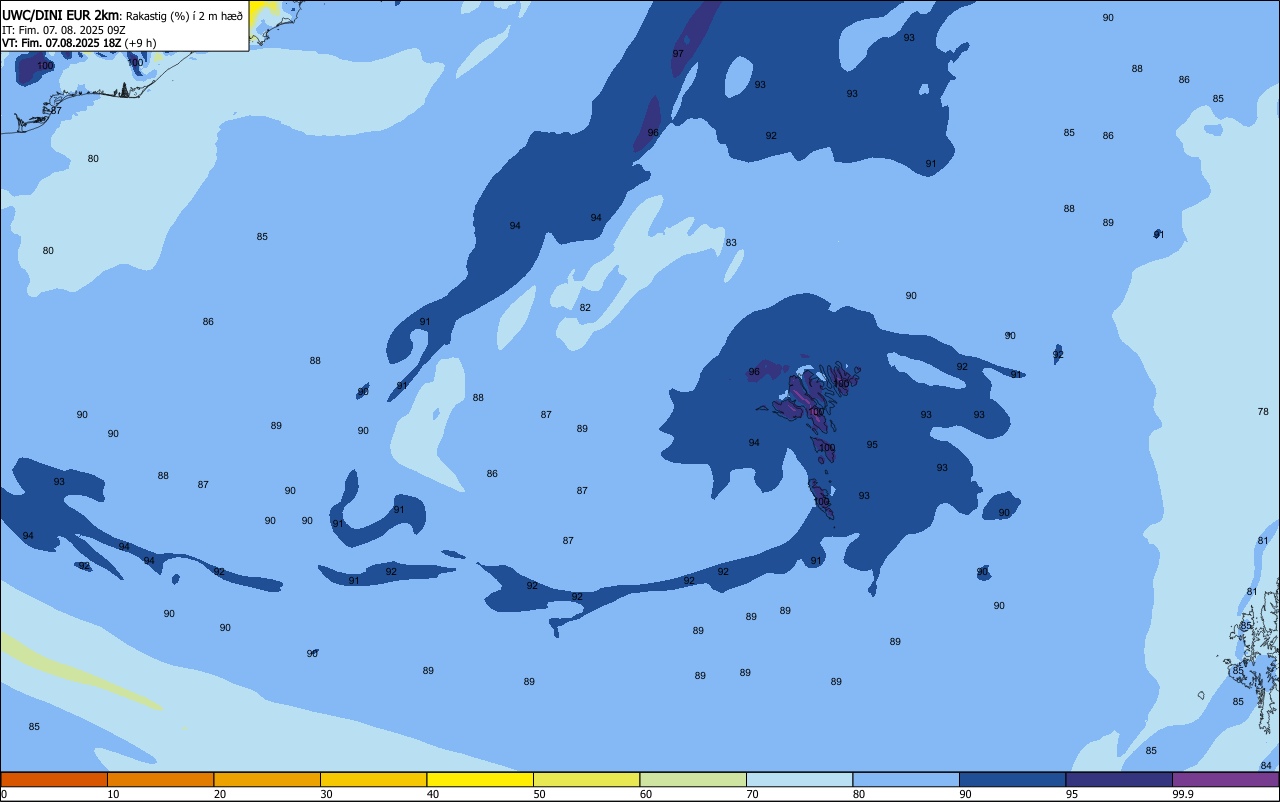Select the 30–40 golden legend swatch
Viewport: 1280px width, 802px height.
point(373,779)
